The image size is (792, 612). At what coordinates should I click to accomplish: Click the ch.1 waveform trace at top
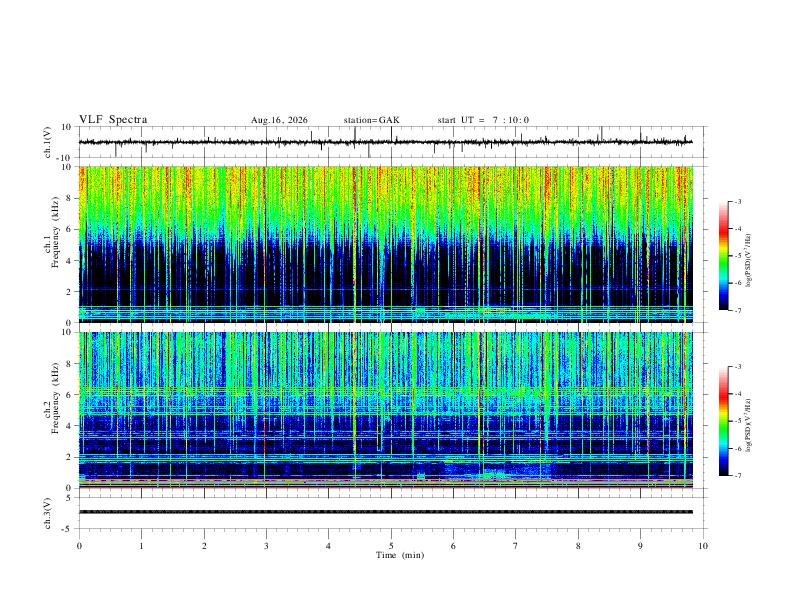(386, 142)
